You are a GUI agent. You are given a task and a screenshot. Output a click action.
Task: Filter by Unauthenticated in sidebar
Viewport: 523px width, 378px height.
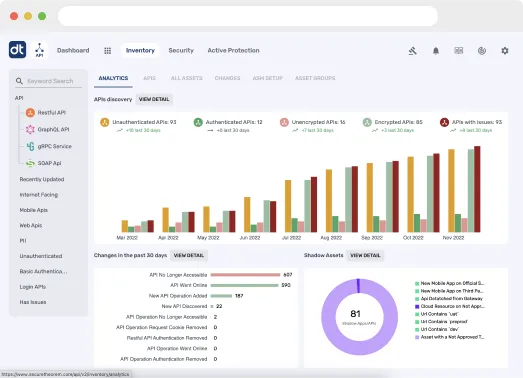point(41,256)
